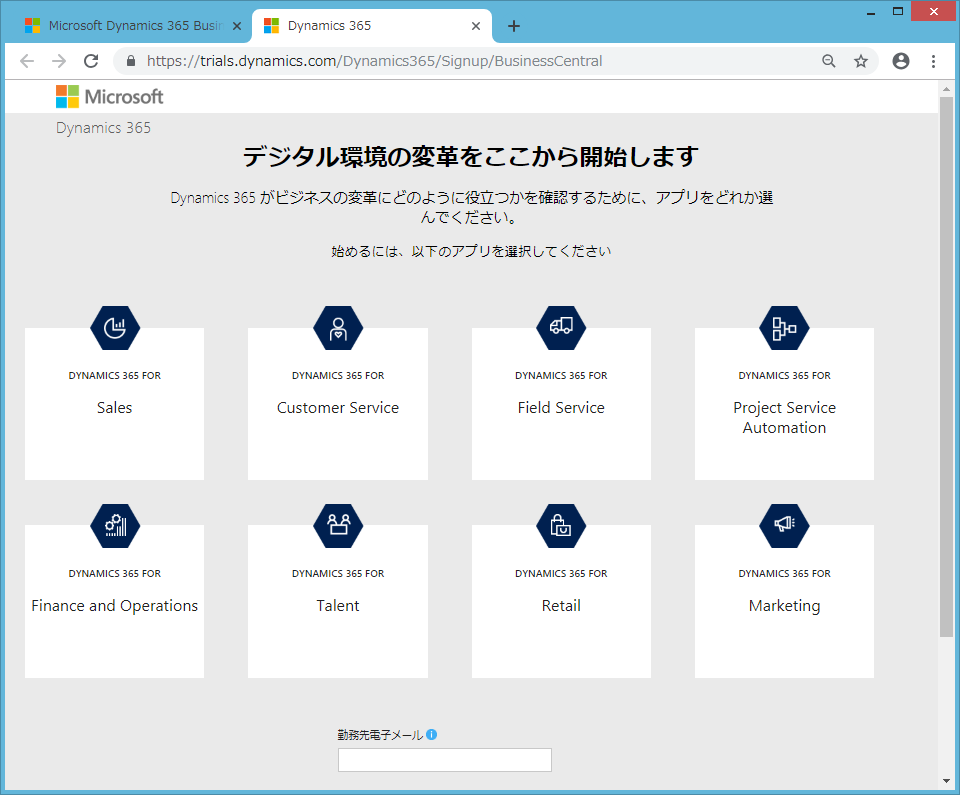This screenshot has height=795, width=960.
Task: Pick the Field Service app name
Action: [x=561, y=407]
